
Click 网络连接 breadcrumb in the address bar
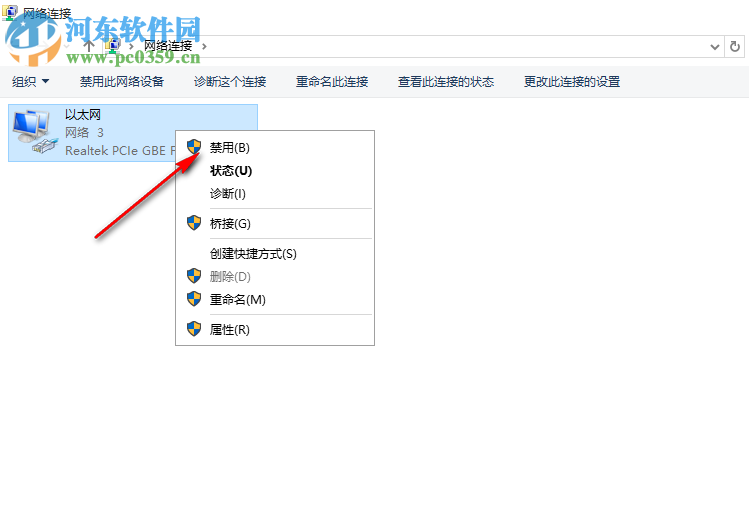pyautogui.click(x=168, y=46)
